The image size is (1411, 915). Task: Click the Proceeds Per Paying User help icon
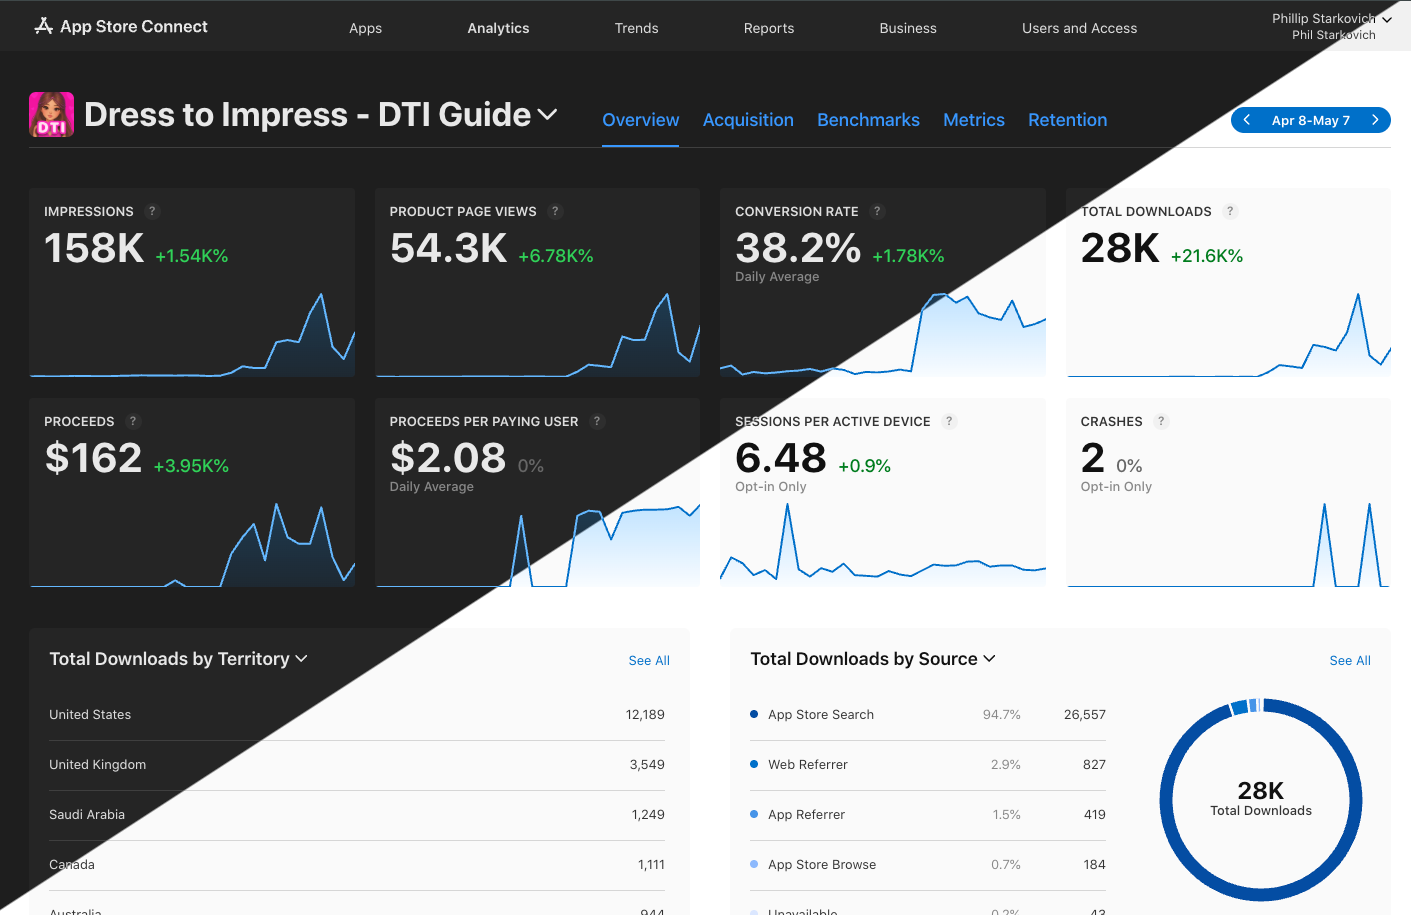point(597,421)
